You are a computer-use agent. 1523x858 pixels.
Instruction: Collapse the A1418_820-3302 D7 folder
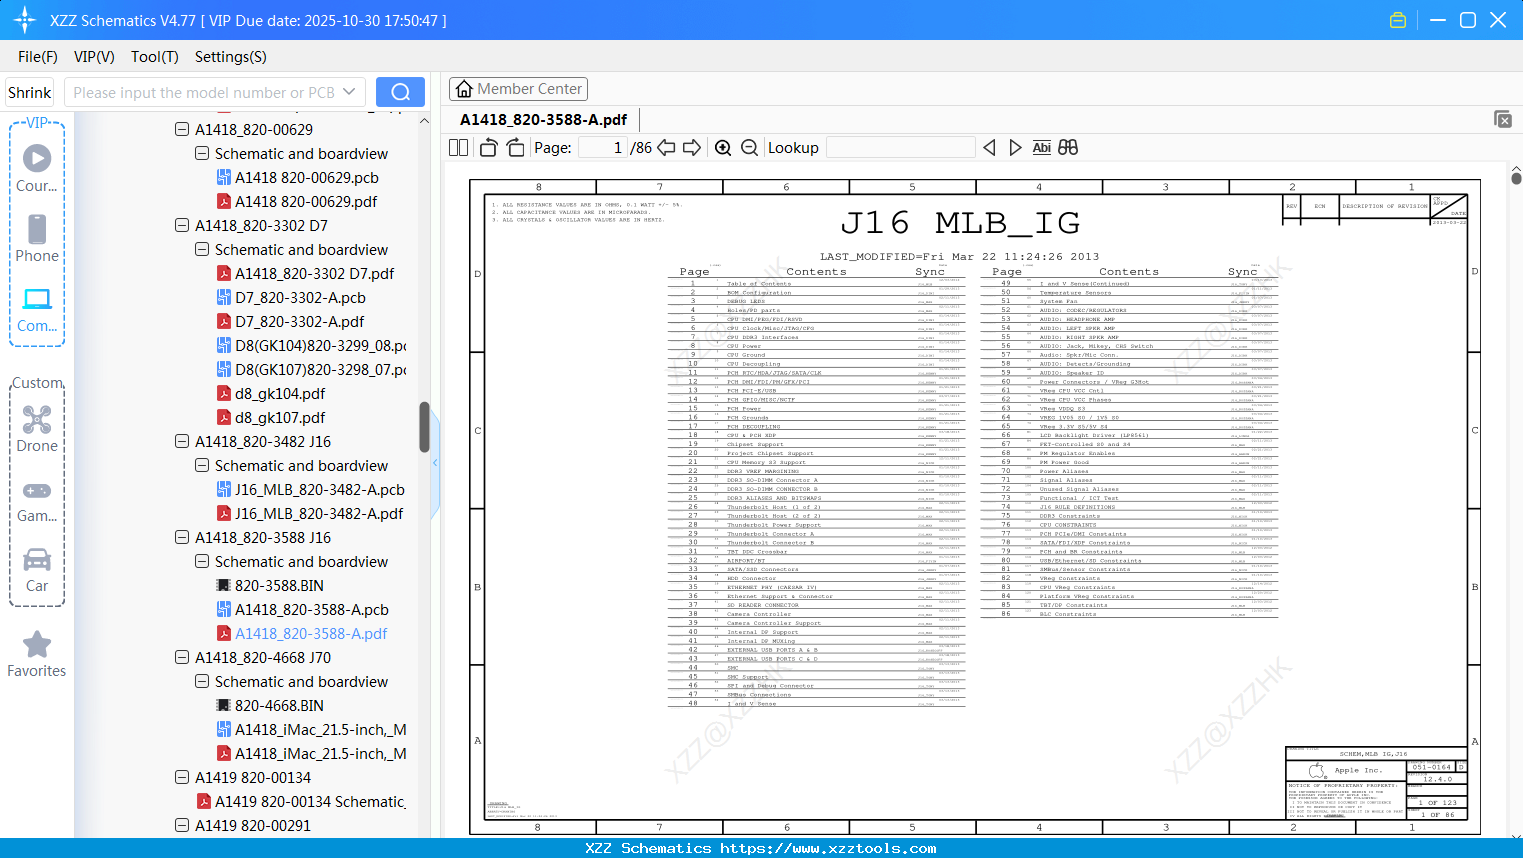[182, 225]
